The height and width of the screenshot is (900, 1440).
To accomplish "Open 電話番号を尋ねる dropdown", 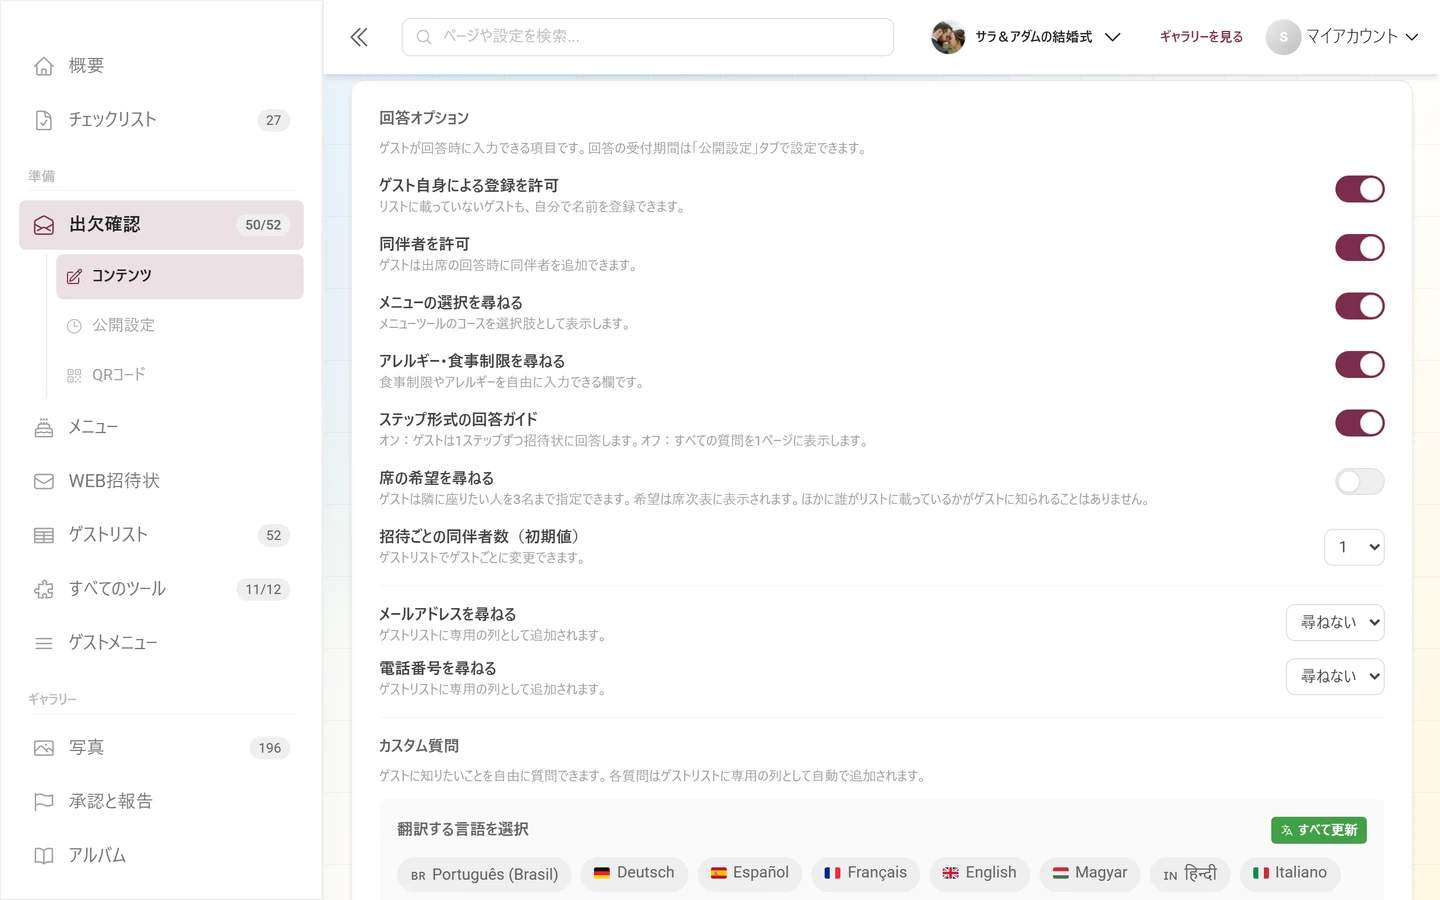I will 1335,676.
